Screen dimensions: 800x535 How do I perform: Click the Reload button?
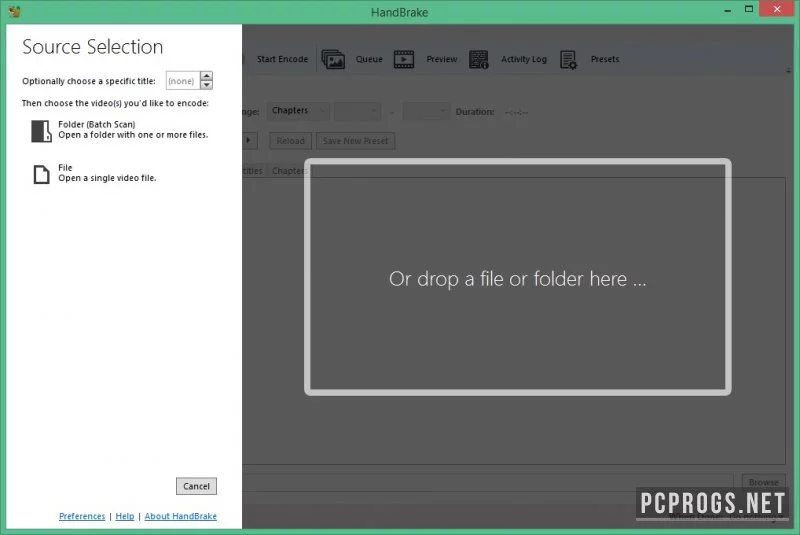[x=290, y=141]
